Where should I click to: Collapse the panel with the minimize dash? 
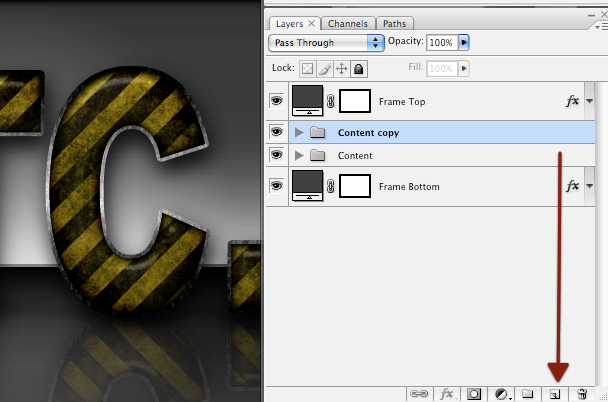(x=591, y=15)
